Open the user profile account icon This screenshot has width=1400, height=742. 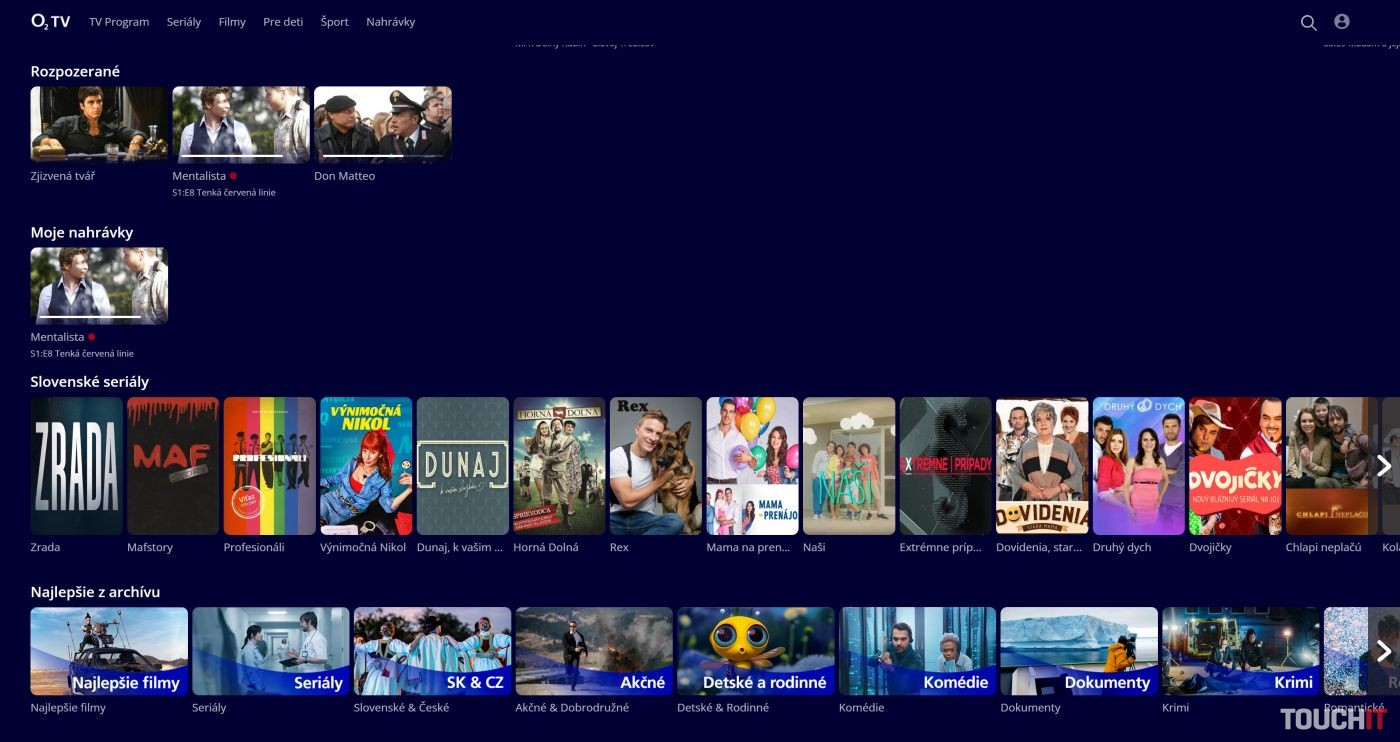pos(1342,22)
